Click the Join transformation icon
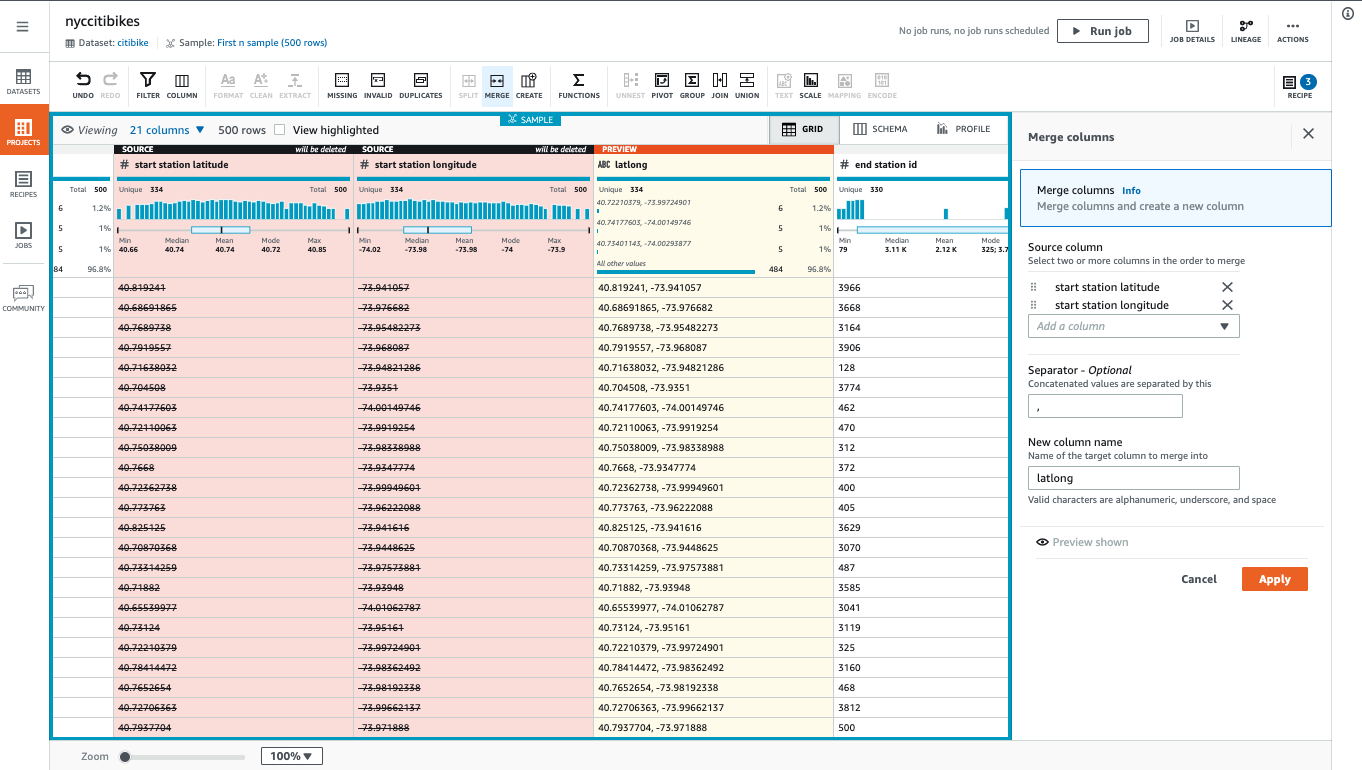Screen dimensions: 1362x770 (719, 85)
